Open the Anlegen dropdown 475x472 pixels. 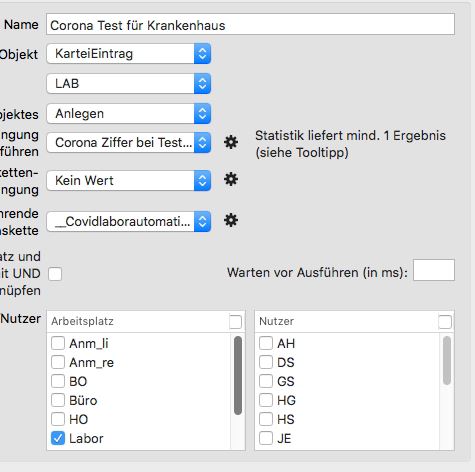(129, 114)
